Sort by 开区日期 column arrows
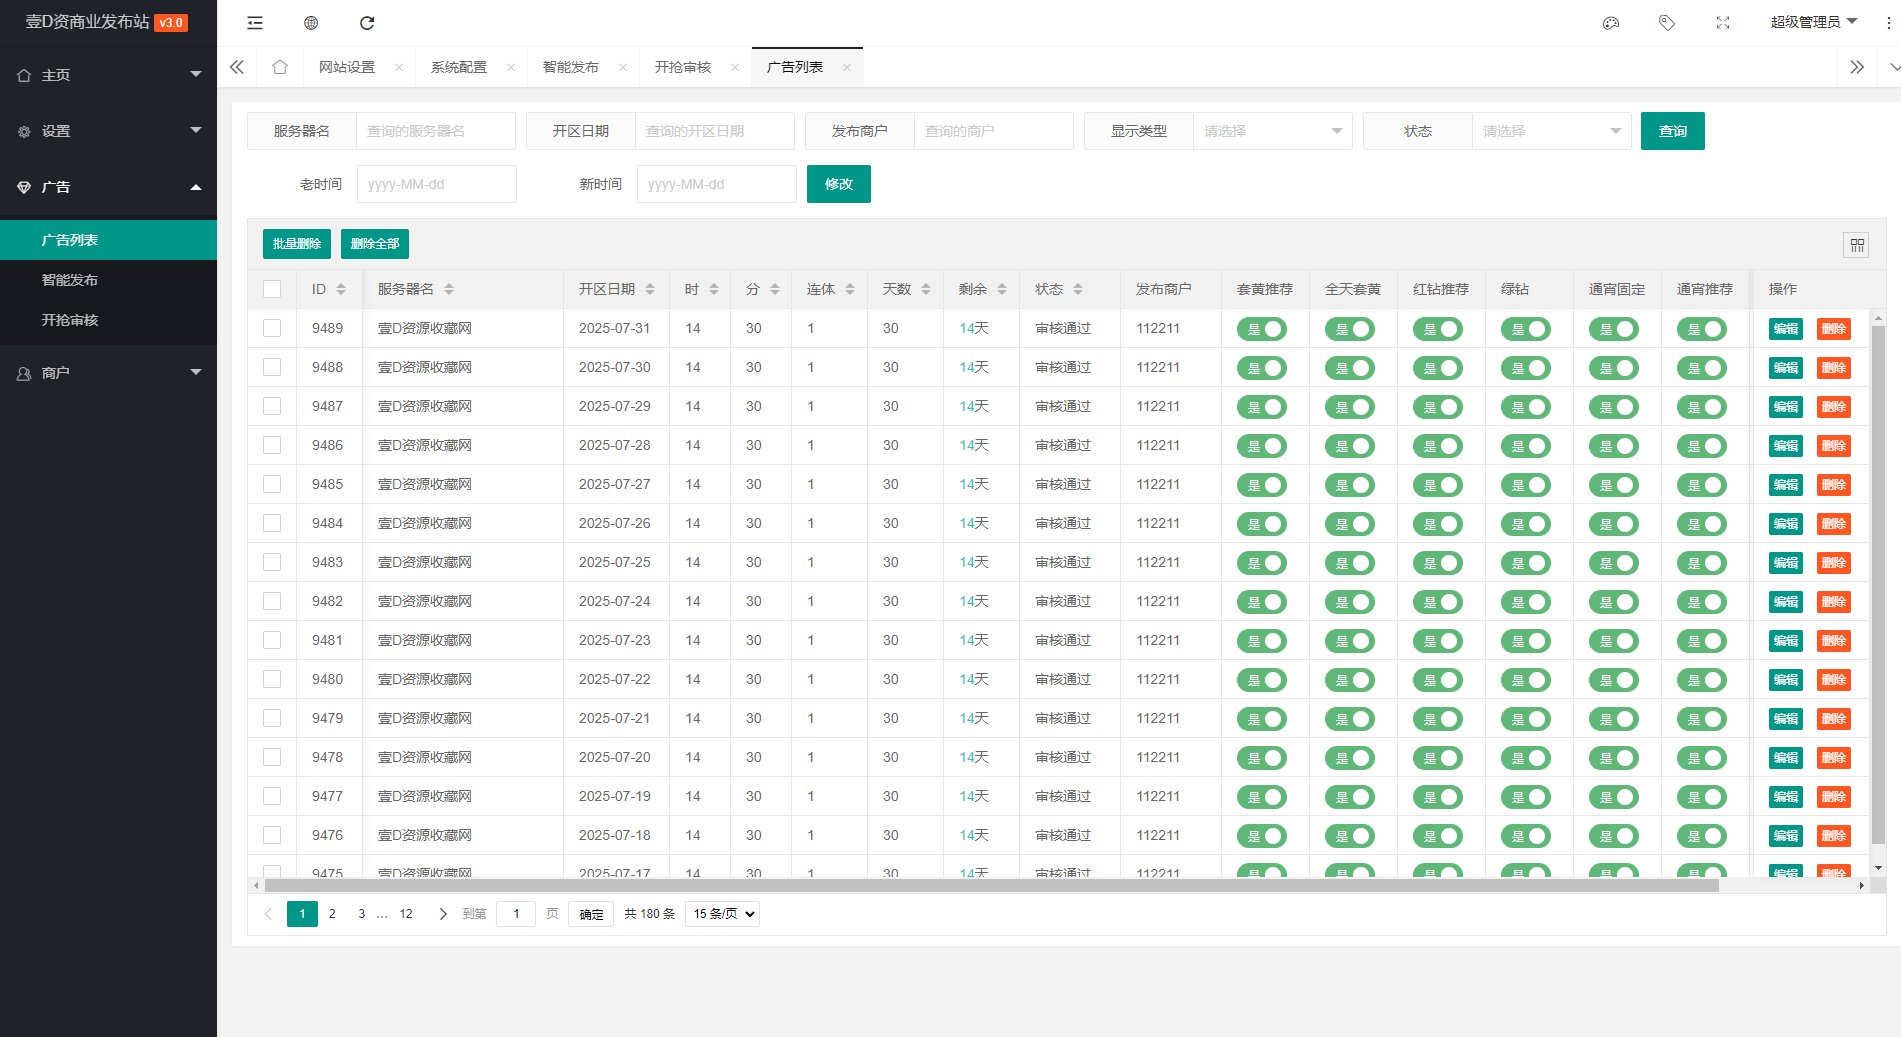 650,289
